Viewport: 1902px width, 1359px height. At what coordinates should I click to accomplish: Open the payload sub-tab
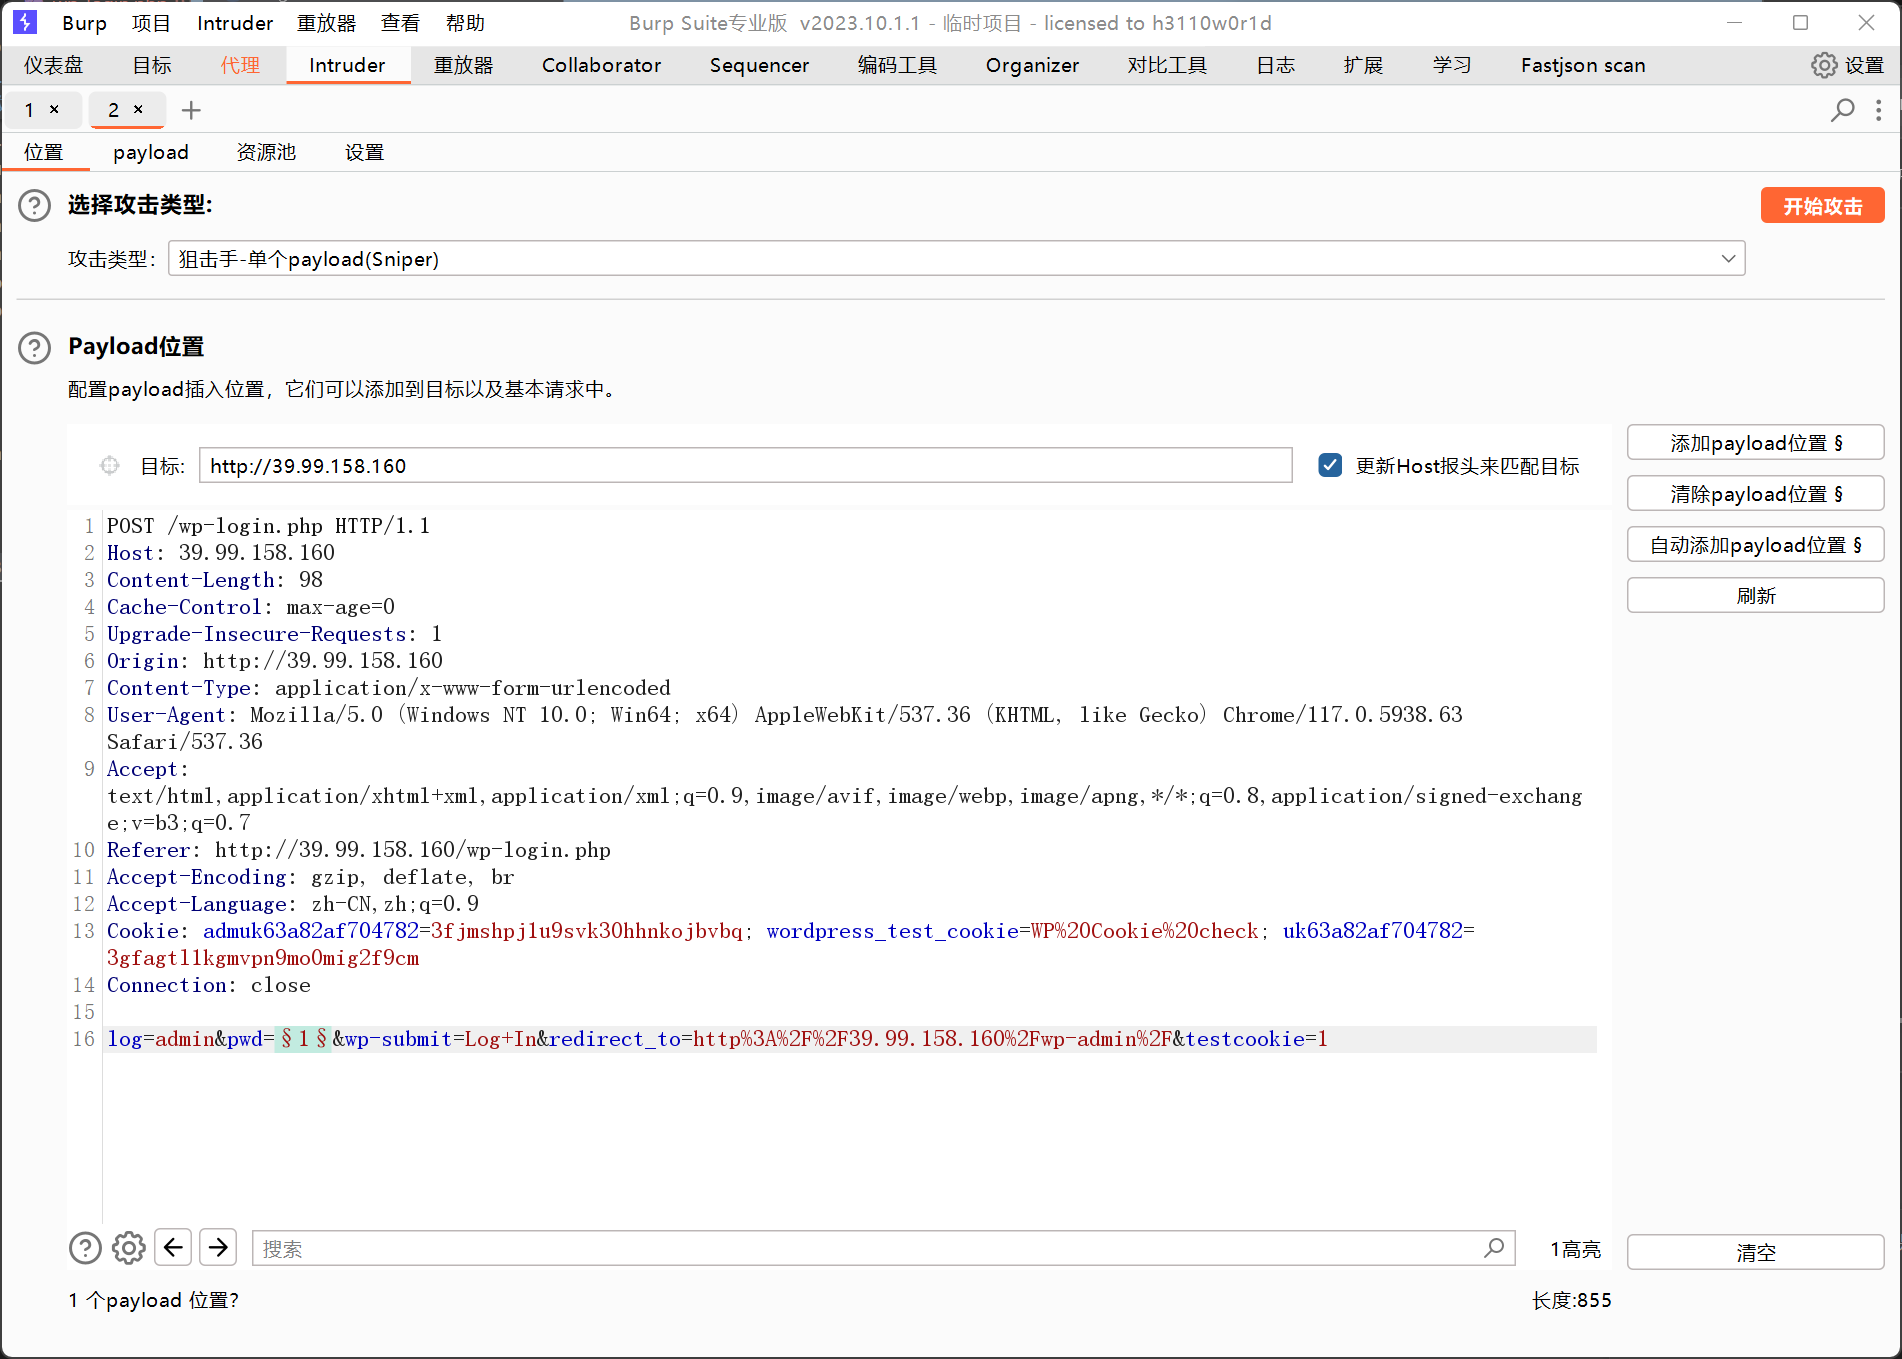tap(151, 152)
